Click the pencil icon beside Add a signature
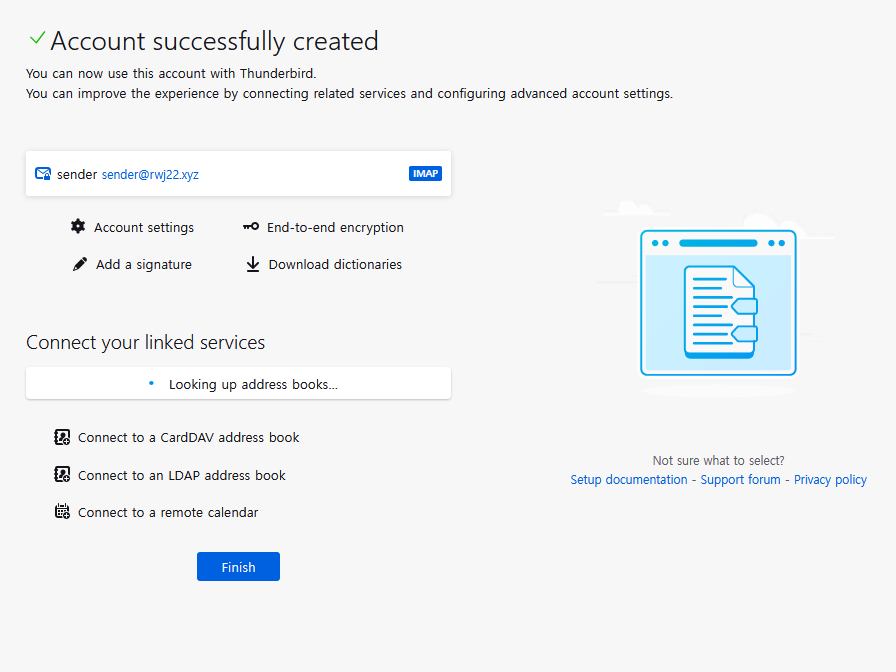The image size is (896, 672). point(80,264)
